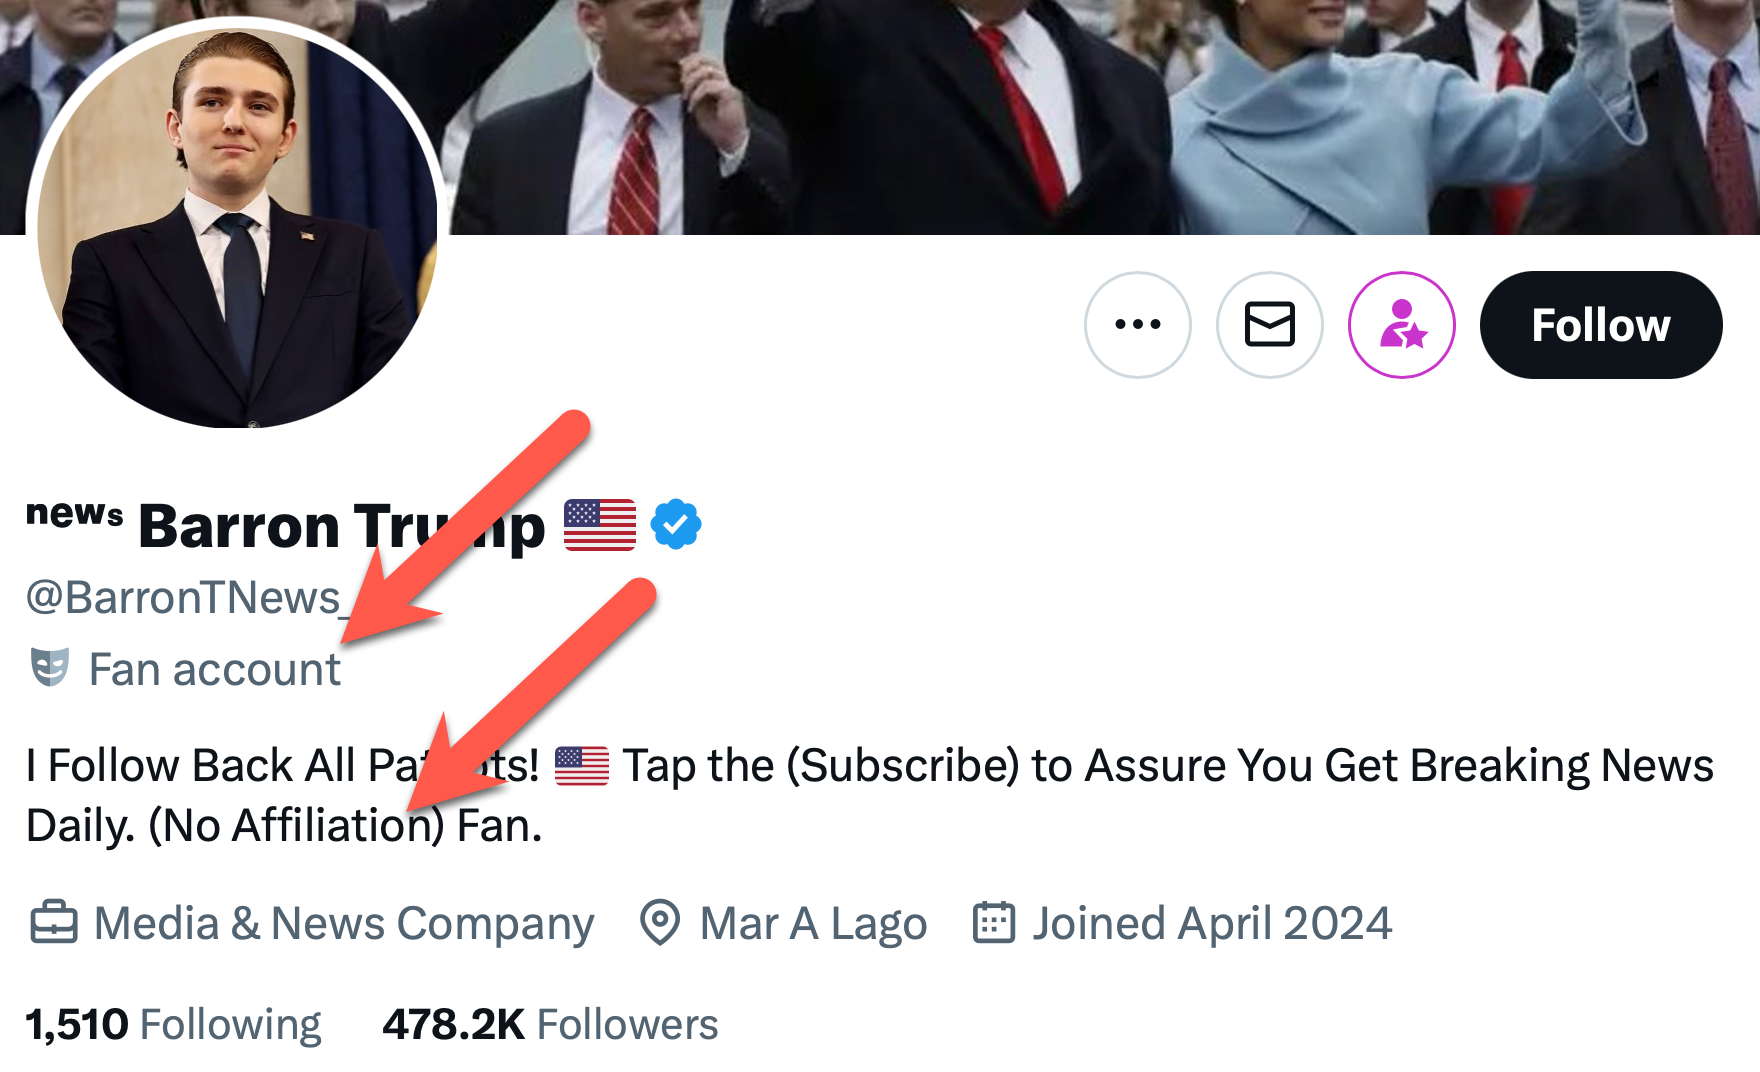
Task: Open the 1,510 Following list
Action: (174, 1024)
